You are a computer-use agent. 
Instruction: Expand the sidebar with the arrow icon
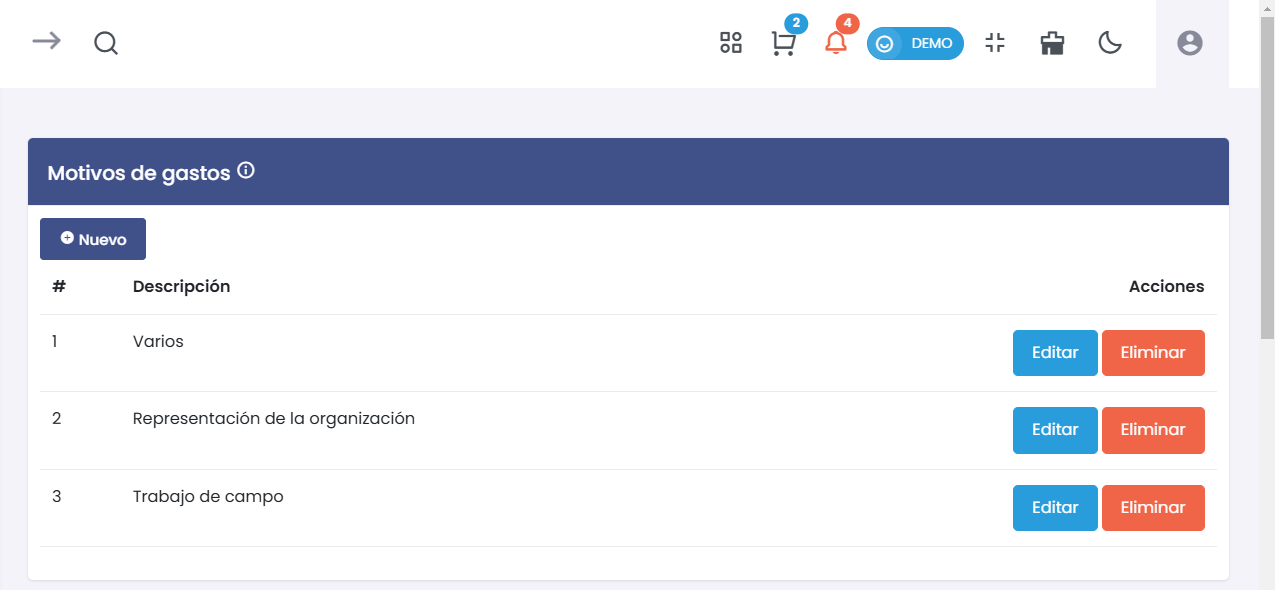tap(46, 41)
